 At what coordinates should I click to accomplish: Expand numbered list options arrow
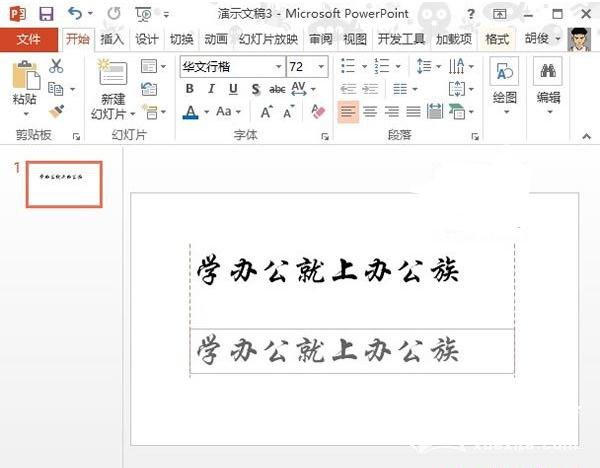pos(398,67)
